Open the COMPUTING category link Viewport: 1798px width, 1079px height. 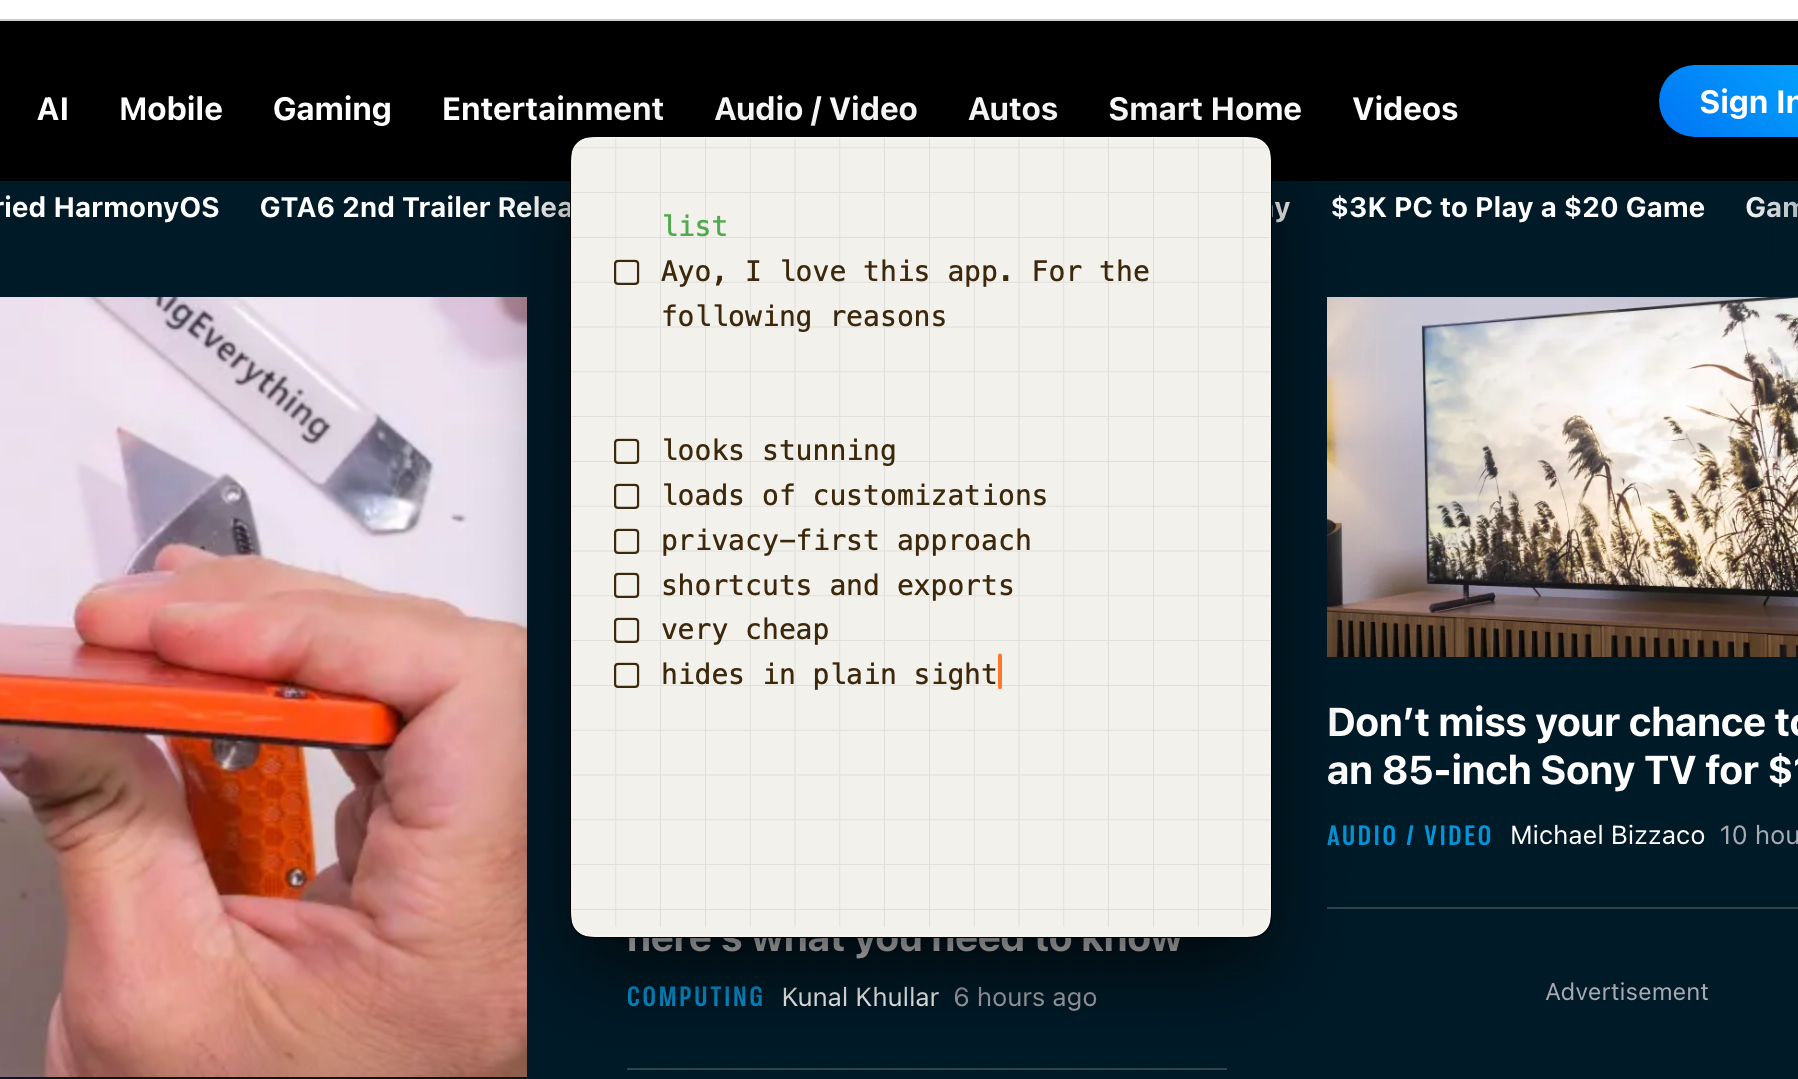pos(695,996)
